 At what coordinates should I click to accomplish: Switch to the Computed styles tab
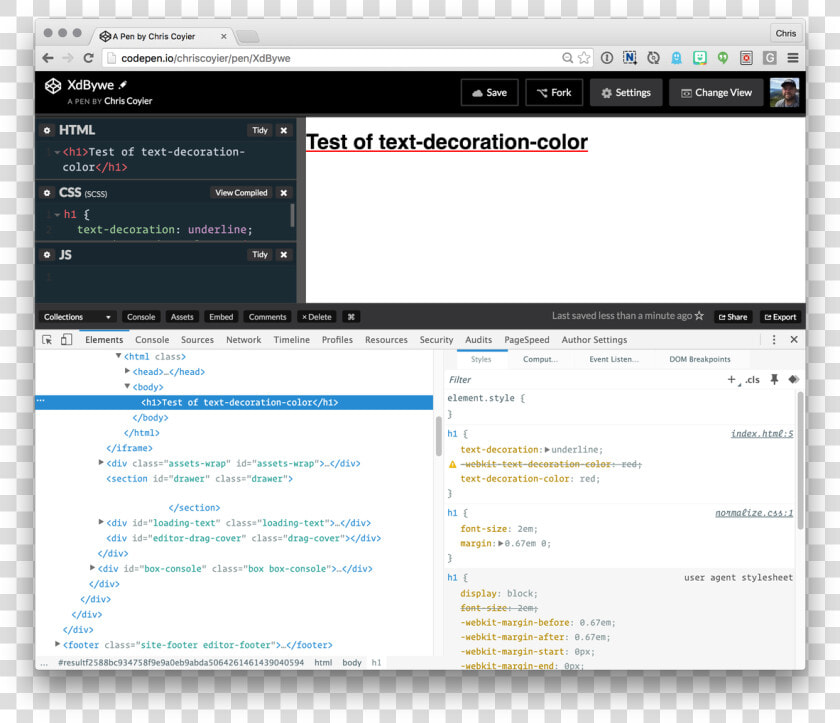[x=540, y=359]
